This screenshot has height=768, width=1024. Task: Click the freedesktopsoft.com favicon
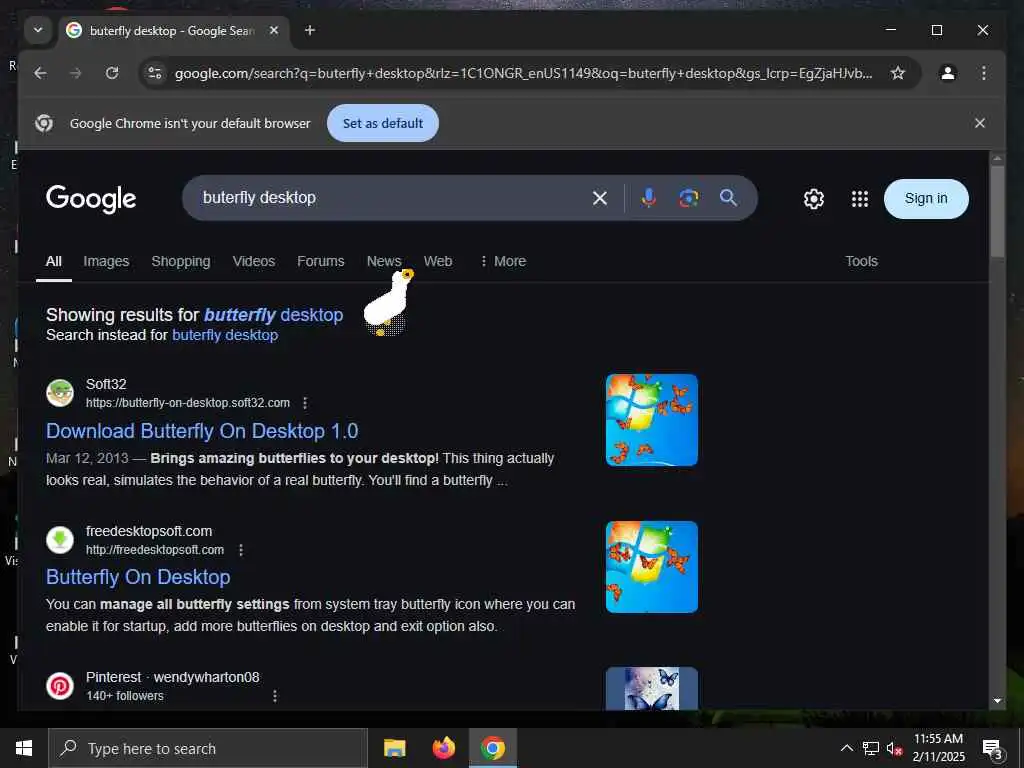click(60, 540)
